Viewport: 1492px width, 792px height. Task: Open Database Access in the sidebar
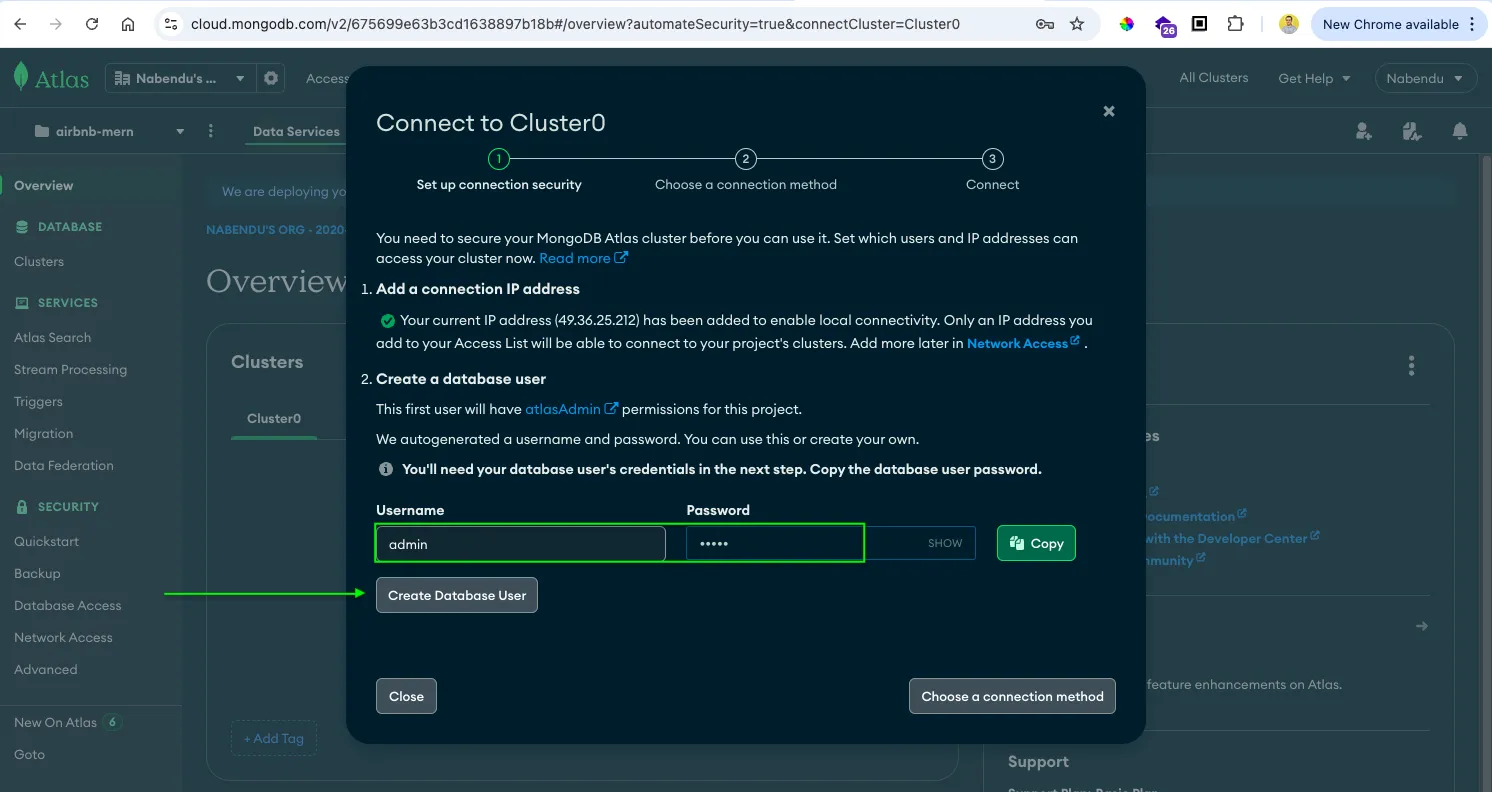pos(67,605)
